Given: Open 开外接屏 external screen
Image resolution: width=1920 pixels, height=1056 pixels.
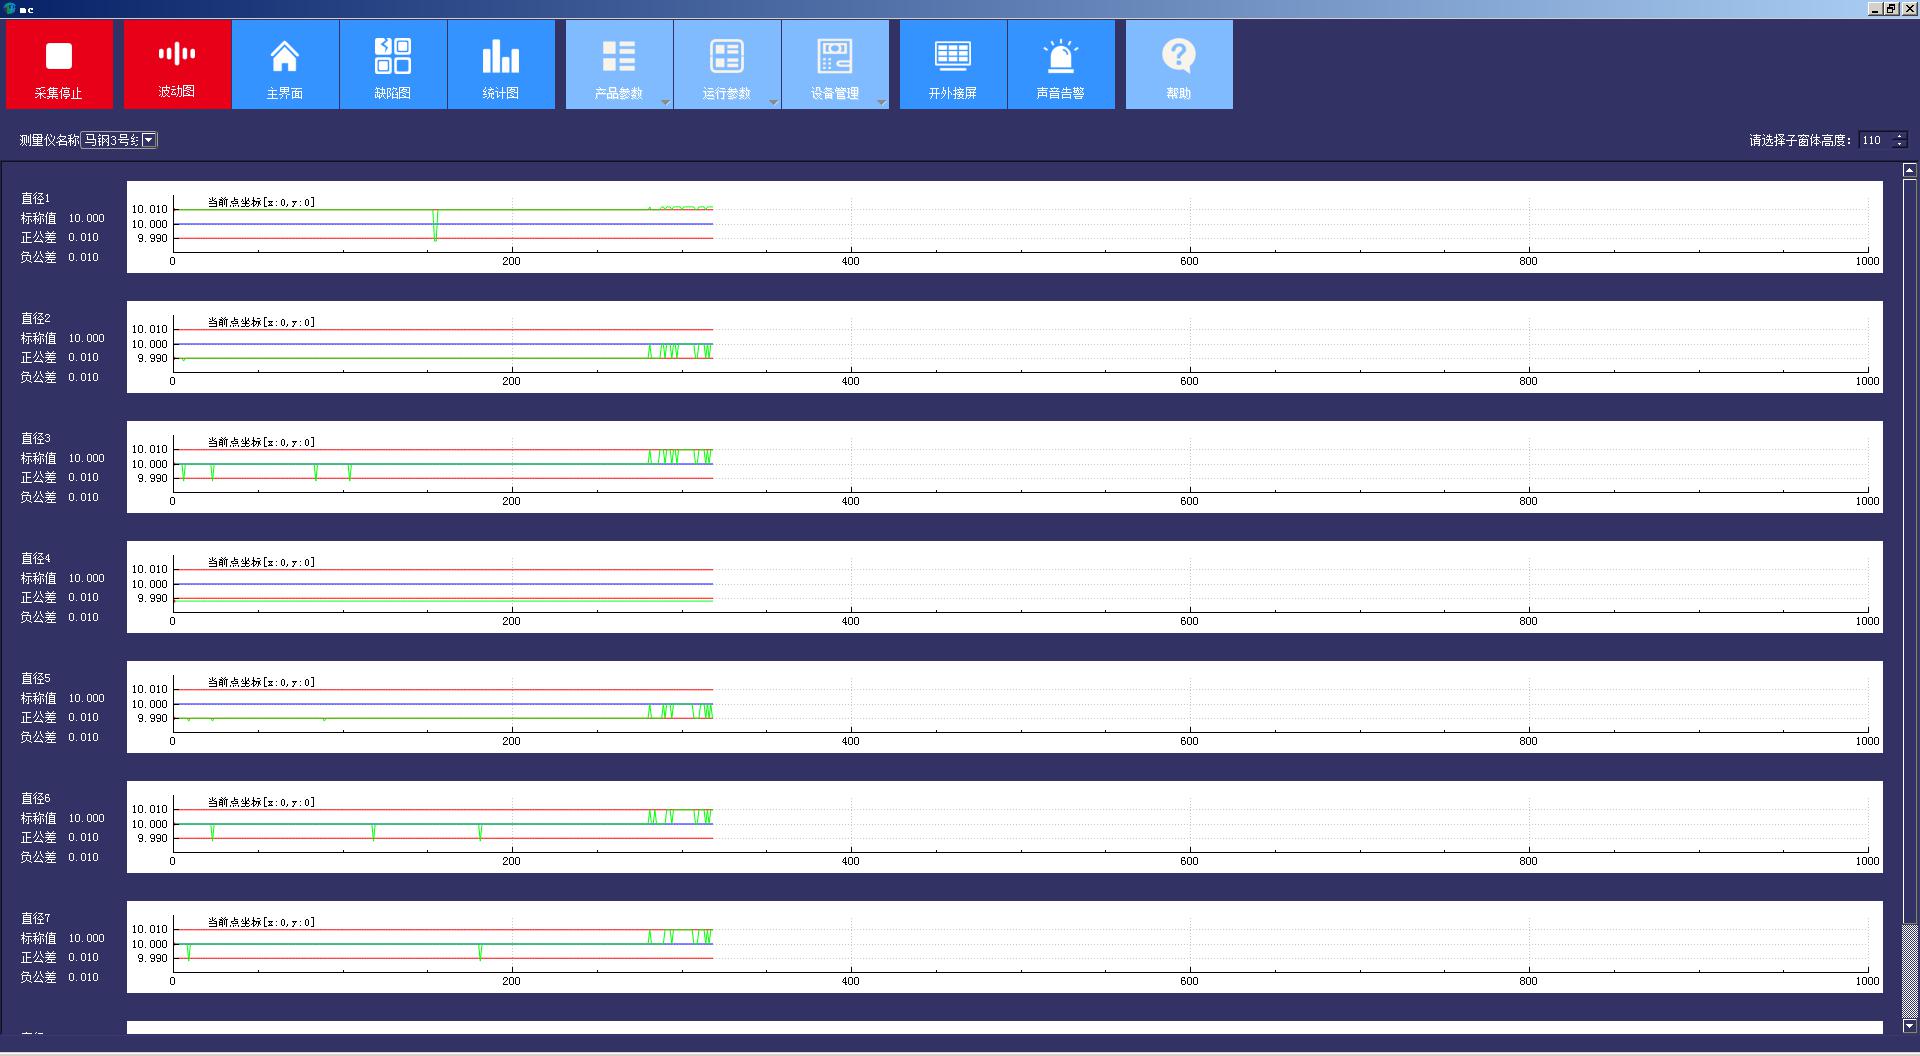Looking at the screenshot, I should pos(953,65).
